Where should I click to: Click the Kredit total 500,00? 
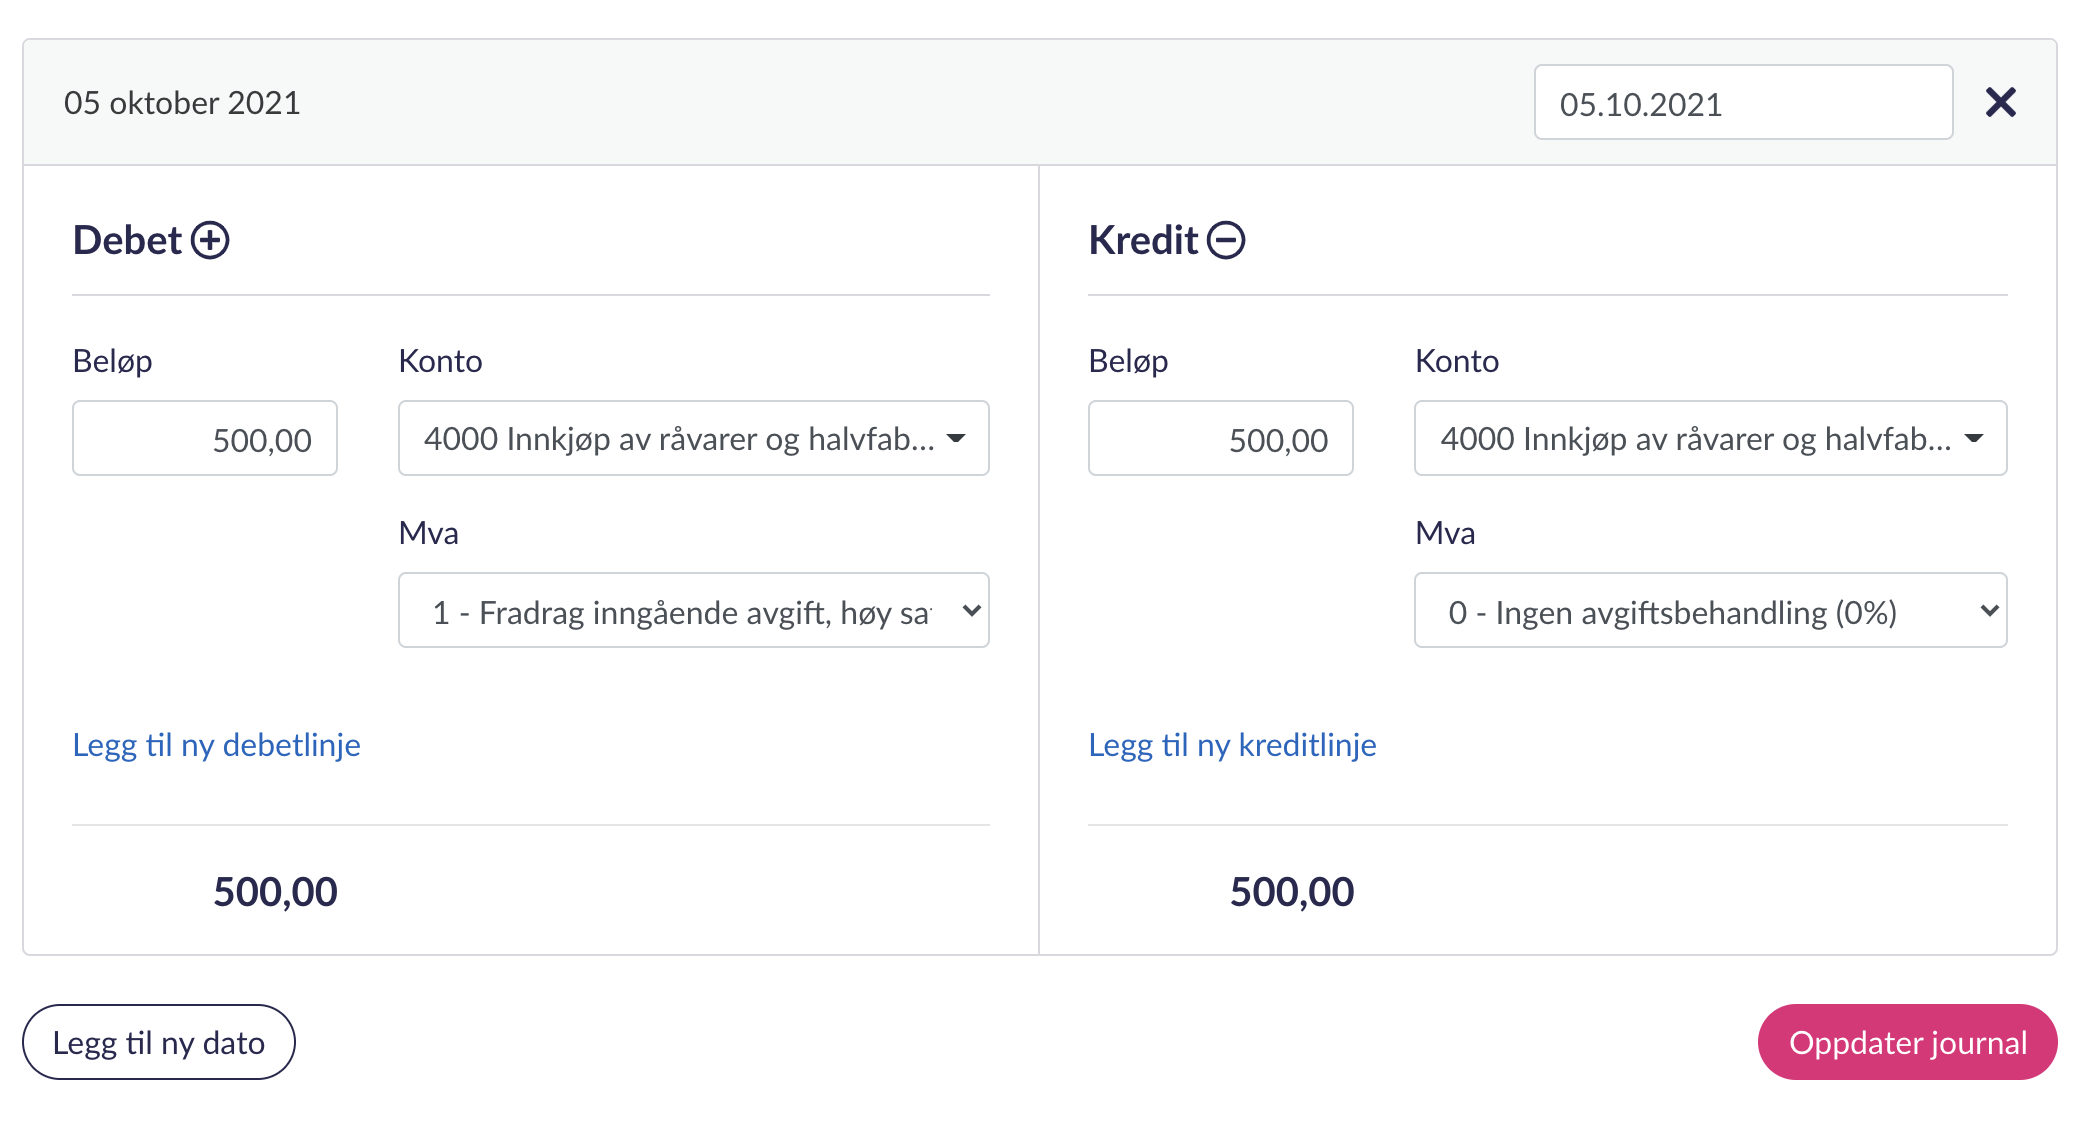click(x=1291, y=892)
